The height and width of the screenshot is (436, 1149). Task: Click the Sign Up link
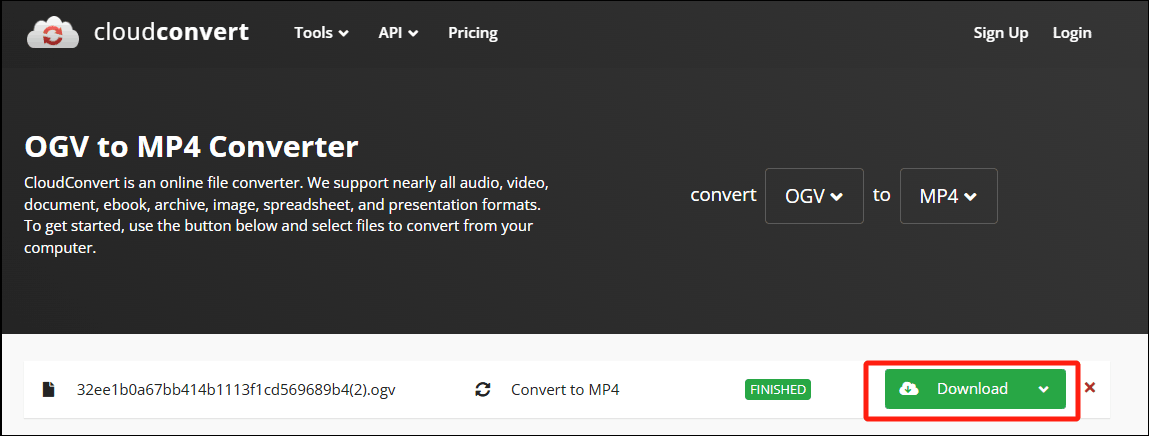[x=1001, y=33]
